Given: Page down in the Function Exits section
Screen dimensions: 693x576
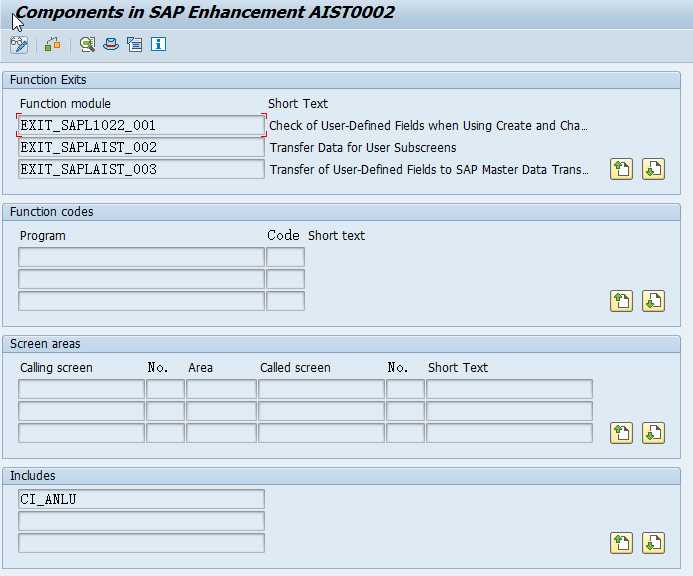Looking at the screenshot, I should click(653, 169).
